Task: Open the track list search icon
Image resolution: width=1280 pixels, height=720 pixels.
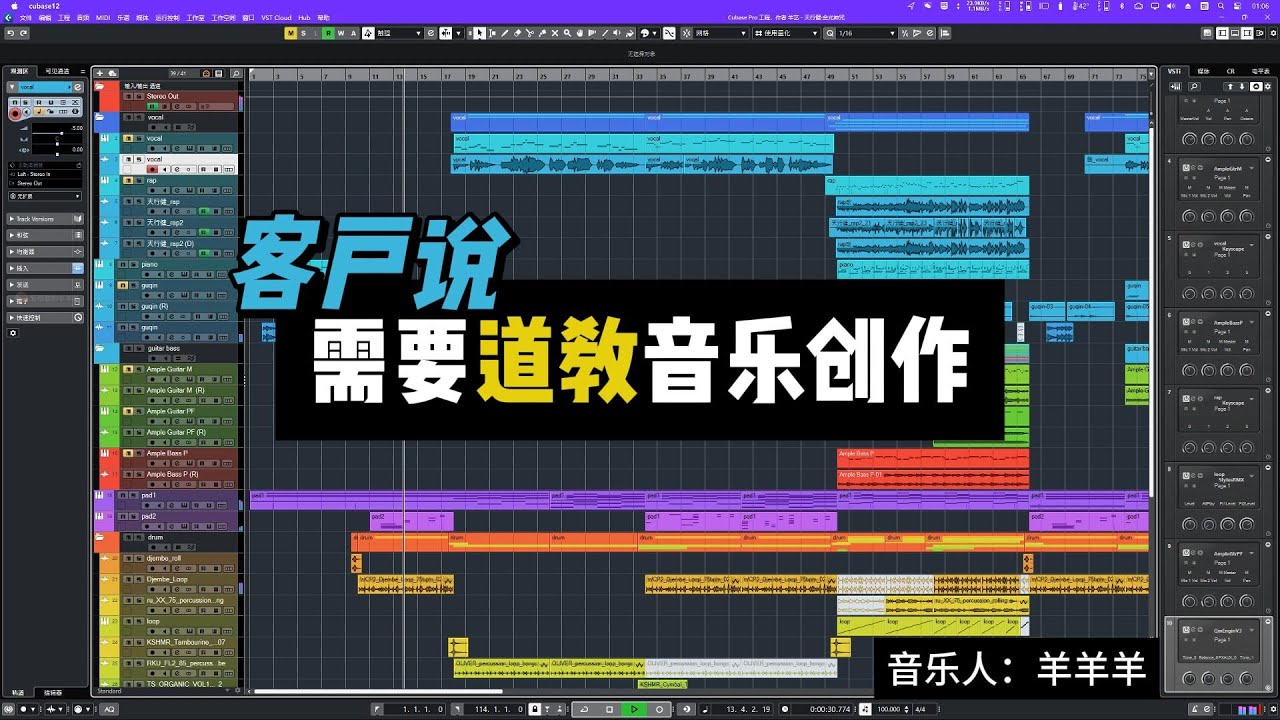Action: click(236, 73)
